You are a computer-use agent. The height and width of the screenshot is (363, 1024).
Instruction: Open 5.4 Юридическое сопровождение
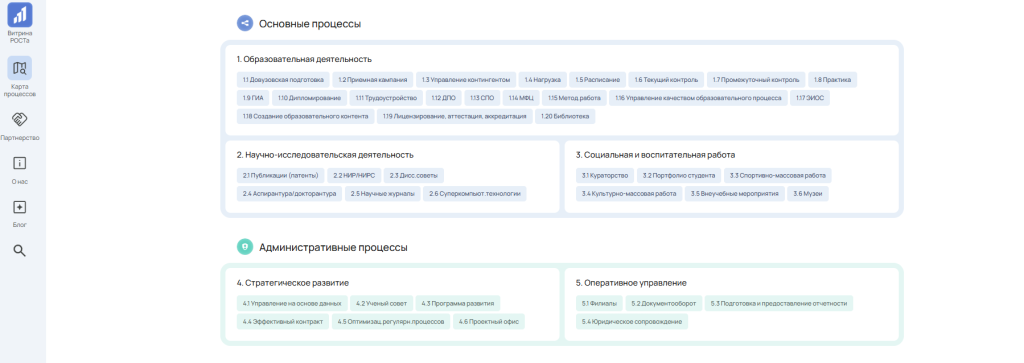632,322
